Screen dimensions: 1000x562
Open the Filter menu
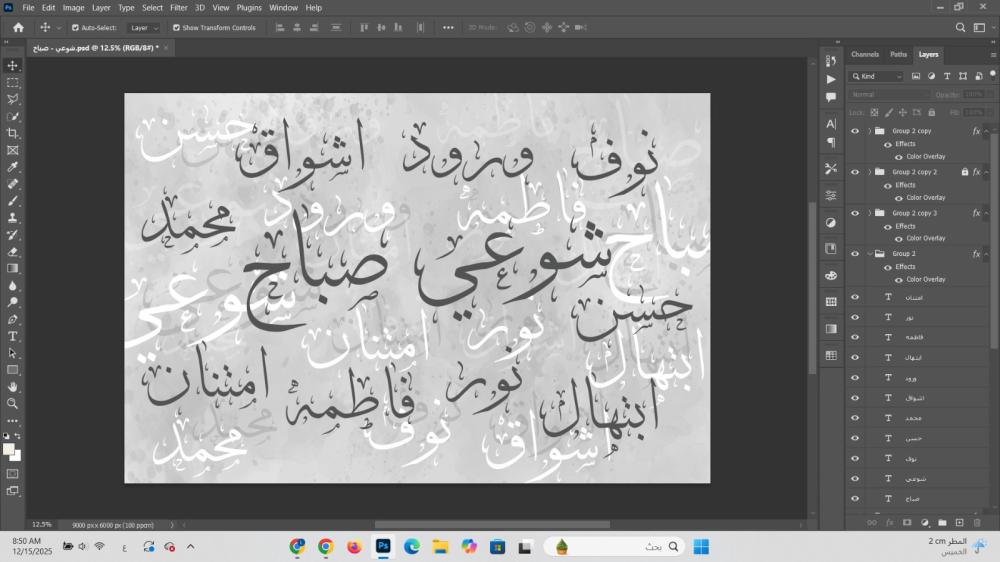pos(178,7)
